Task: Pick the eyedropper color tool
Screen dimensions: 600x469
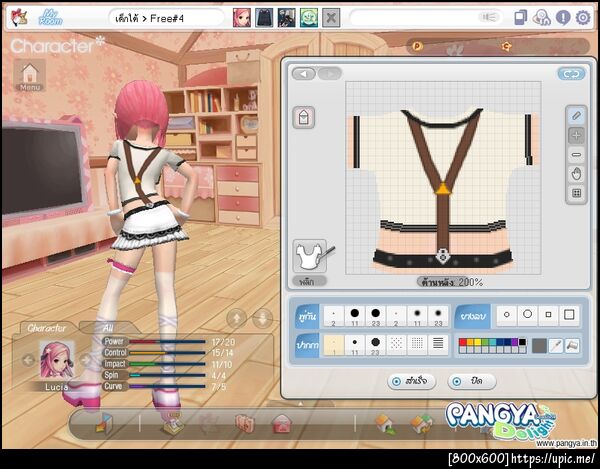Action: point(555,346)
